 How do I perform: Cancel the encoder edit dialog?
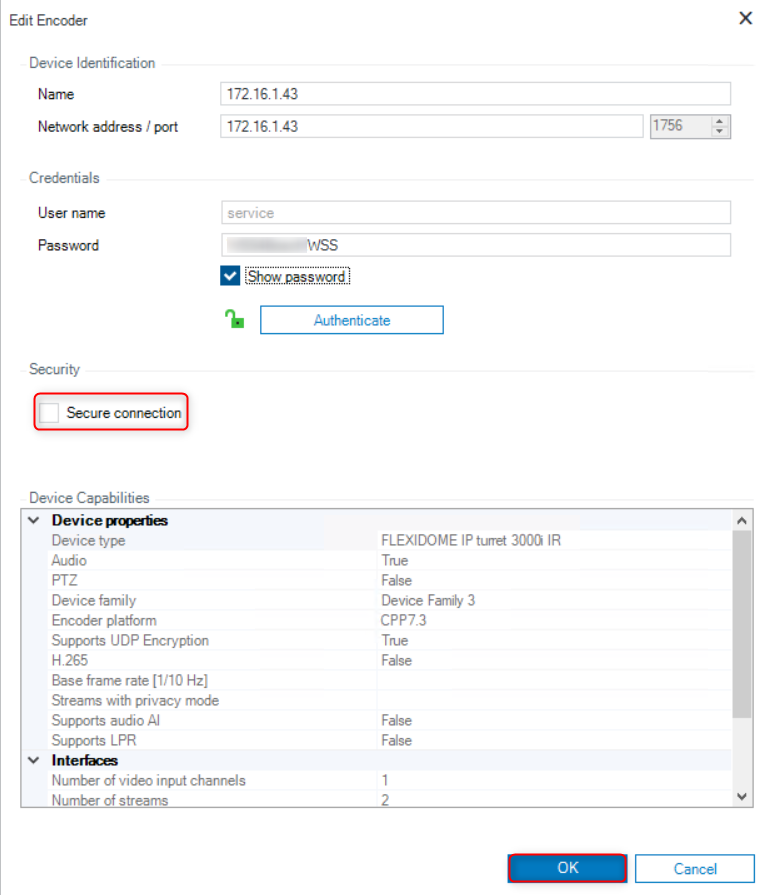[x=694, y=868]
